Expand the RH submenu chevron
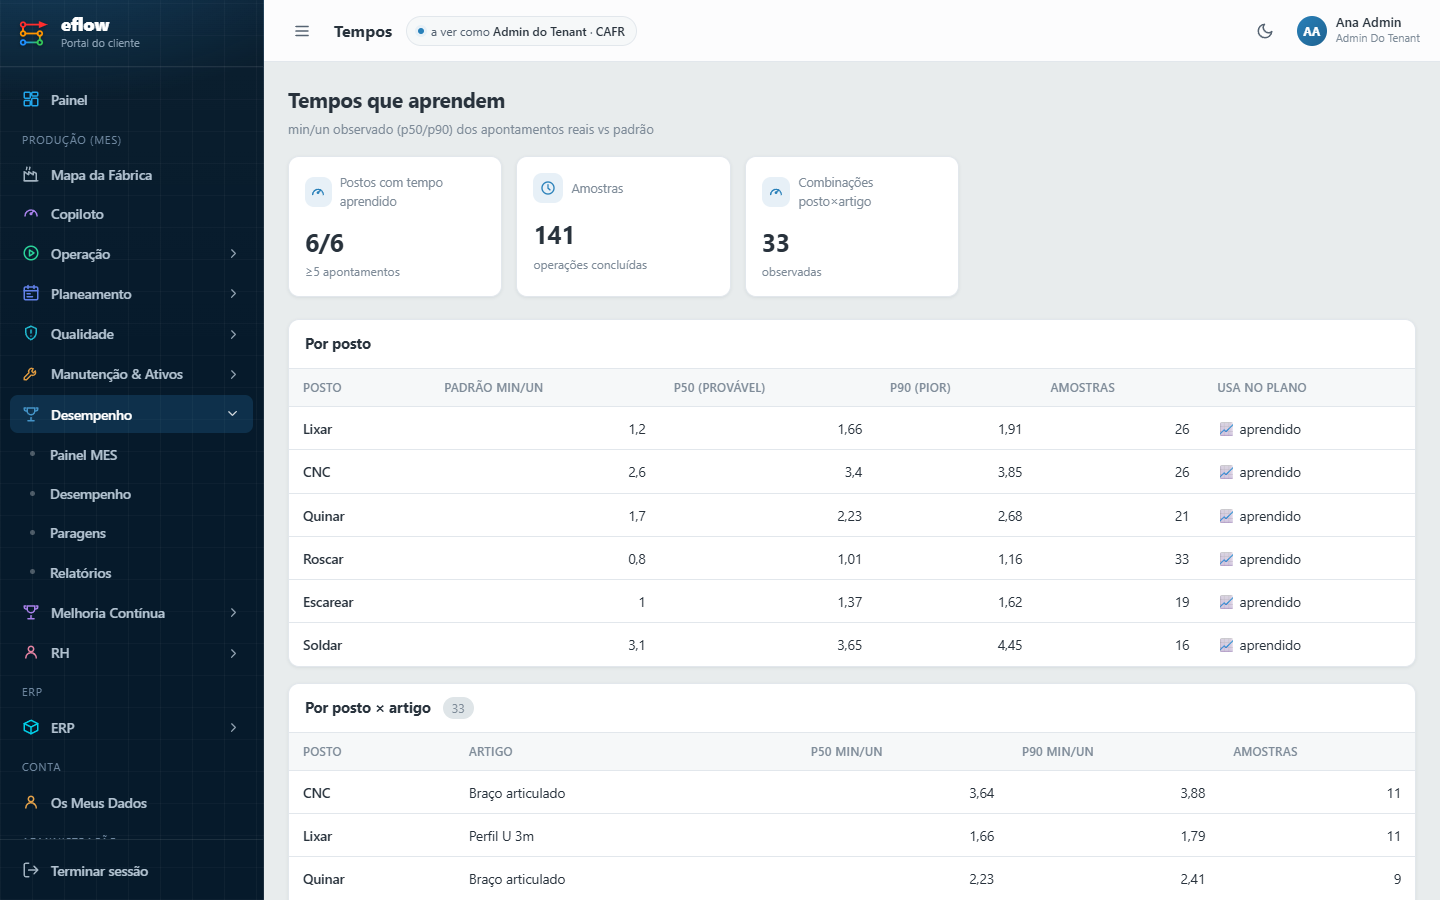 (233, 653)
